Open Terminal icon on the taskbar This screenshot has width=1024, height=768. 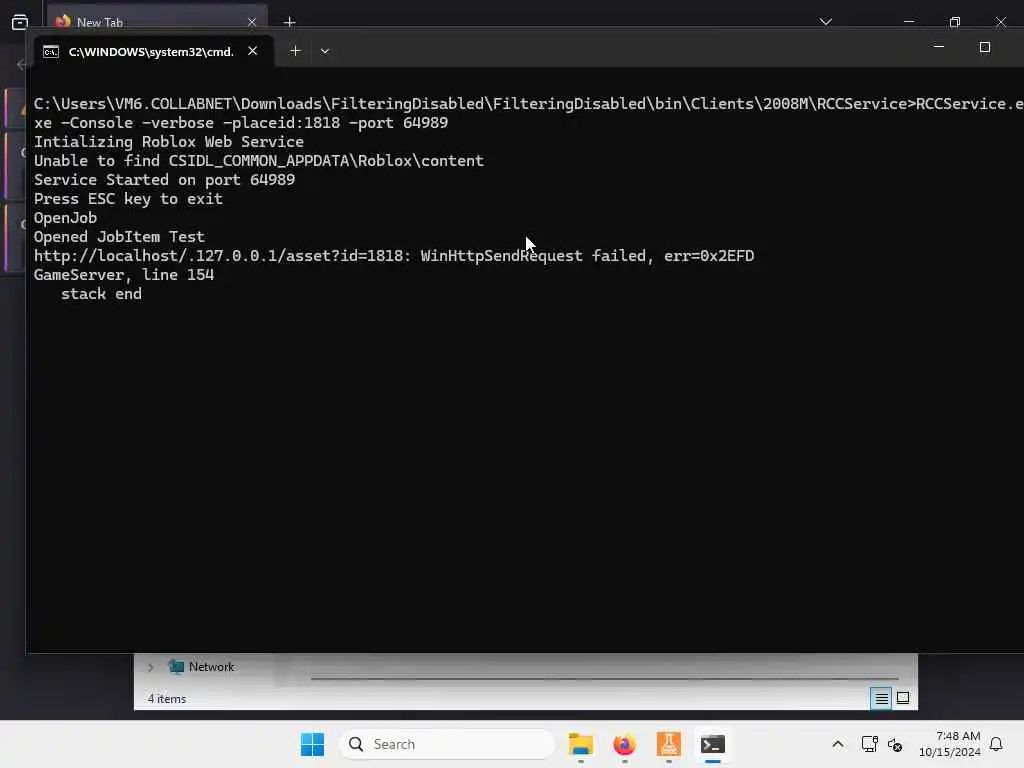pyautogui.click(x=712, y=744)
